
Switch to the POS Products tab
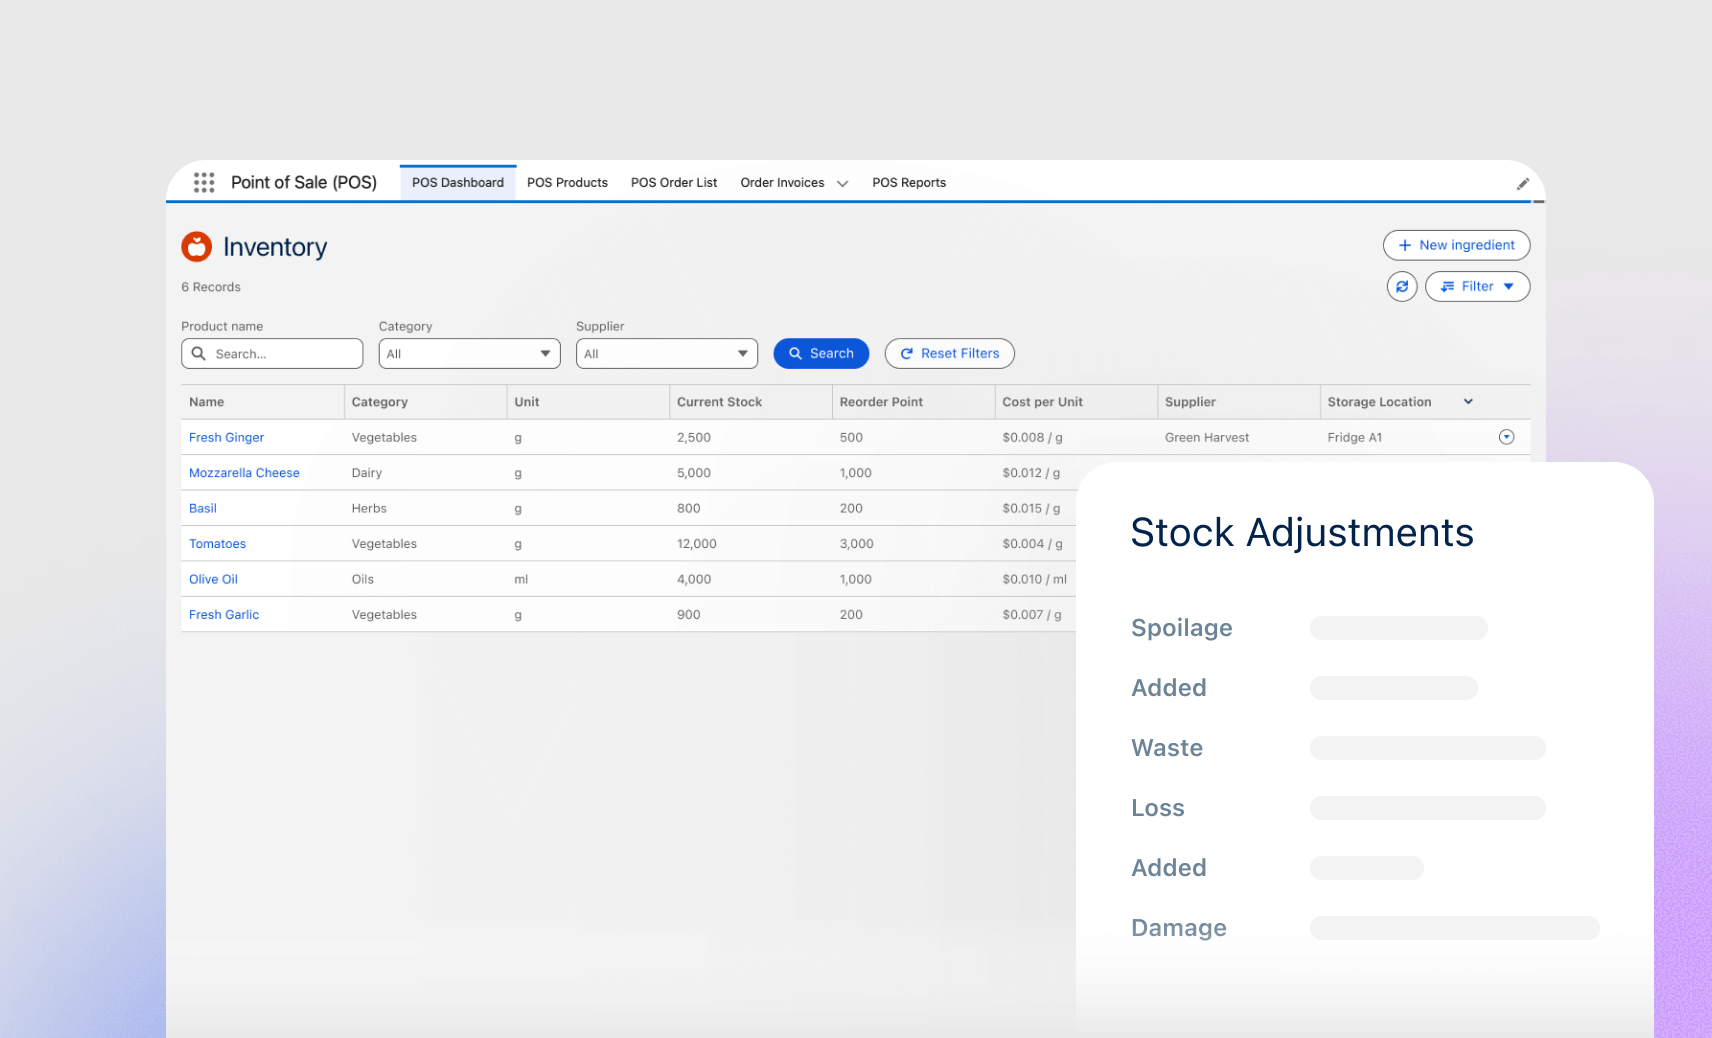tap(567, 182)
